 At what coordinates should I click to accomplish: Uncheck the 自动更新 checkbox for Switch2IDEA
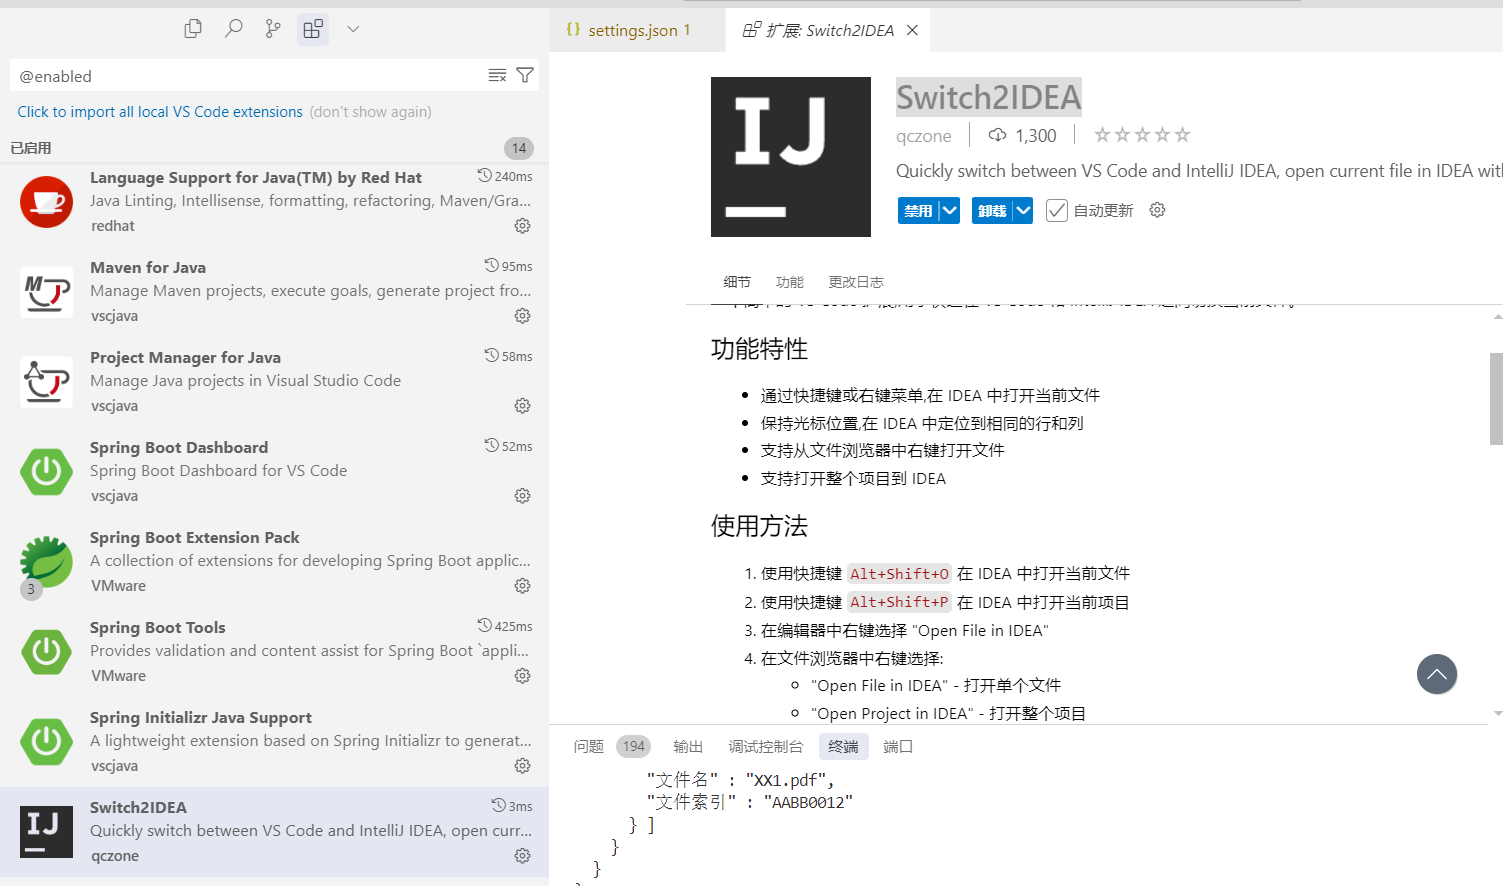pos(1056,210)
